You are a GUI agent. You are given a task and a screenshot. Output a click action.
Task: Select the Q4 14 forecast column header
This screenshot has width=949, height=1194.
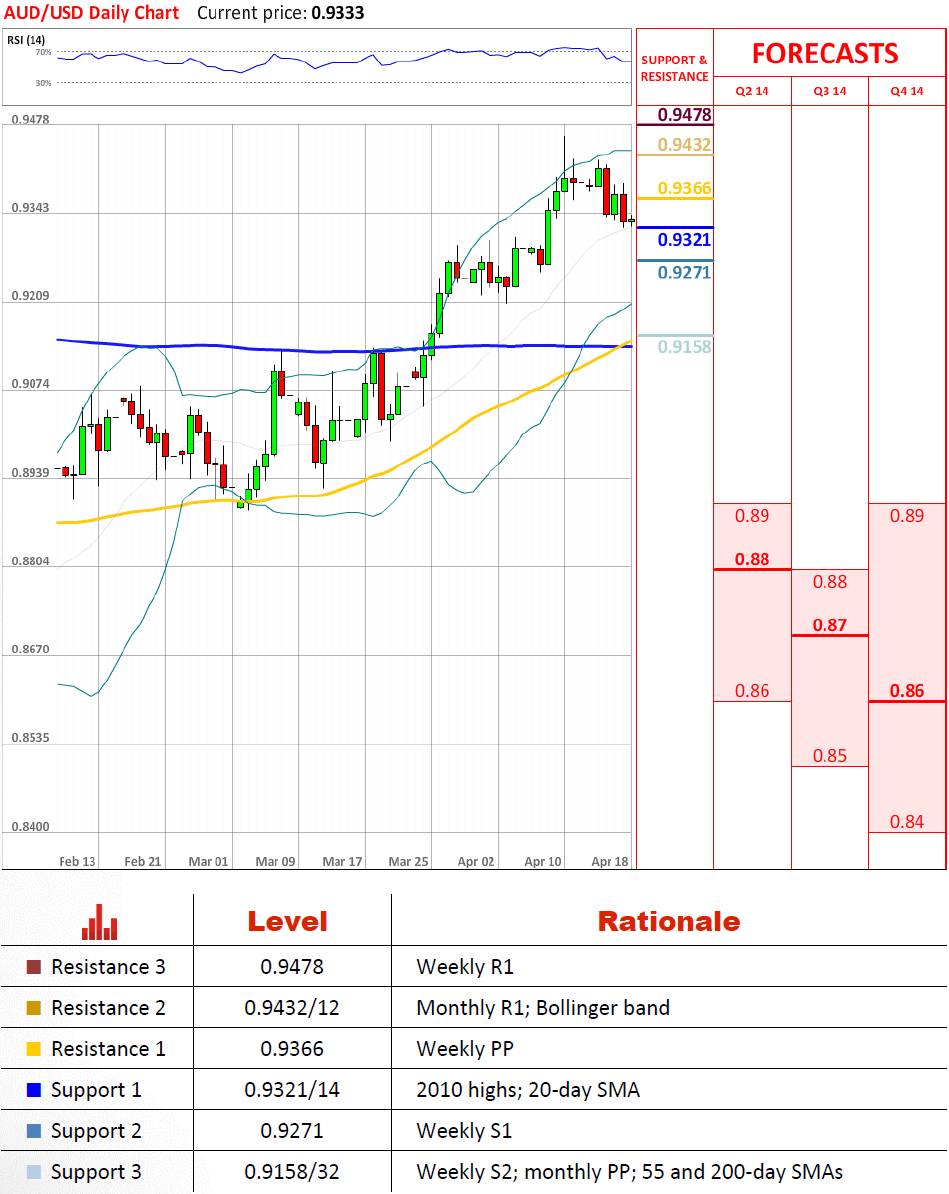(x=907, y=91)
